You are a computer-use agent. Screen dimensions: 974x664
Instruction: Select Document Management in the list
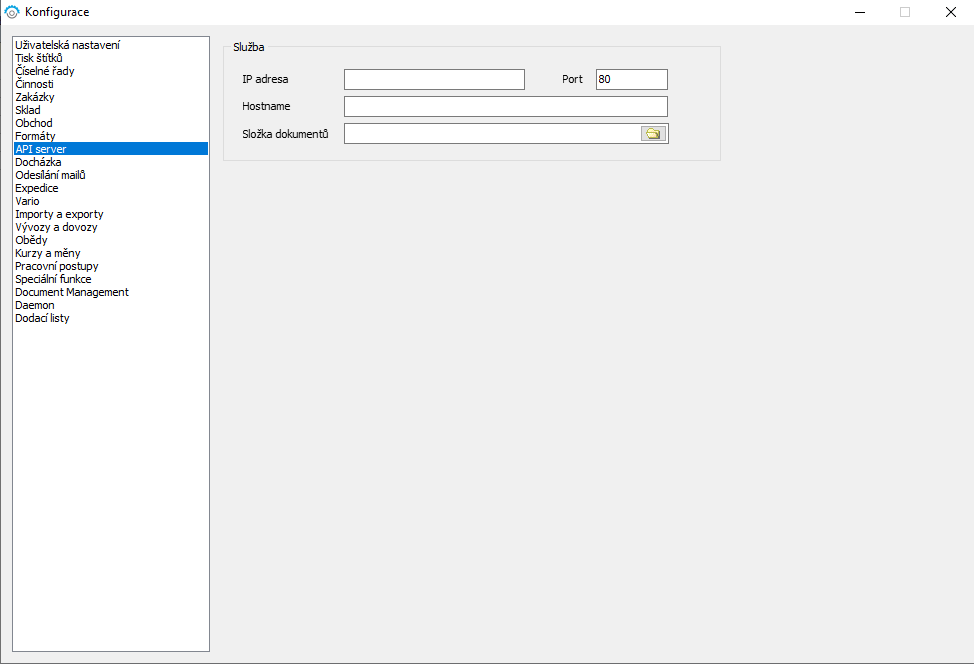tap(111, 293)
